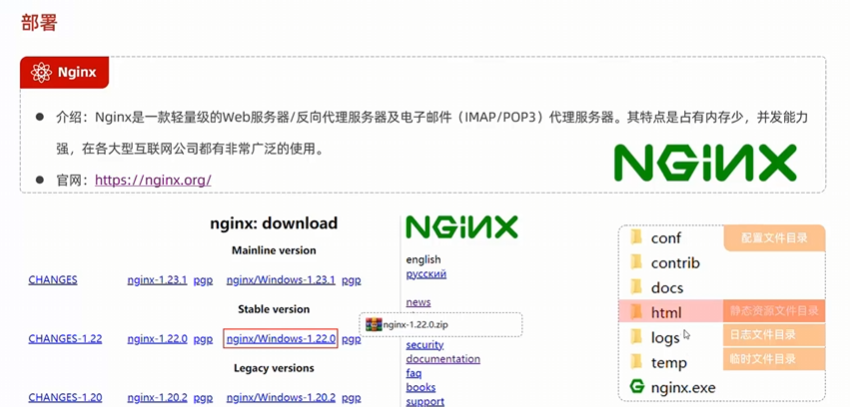850x407 pixels.
Task: Select the docs folder name
Action: (x=667, y=288)
